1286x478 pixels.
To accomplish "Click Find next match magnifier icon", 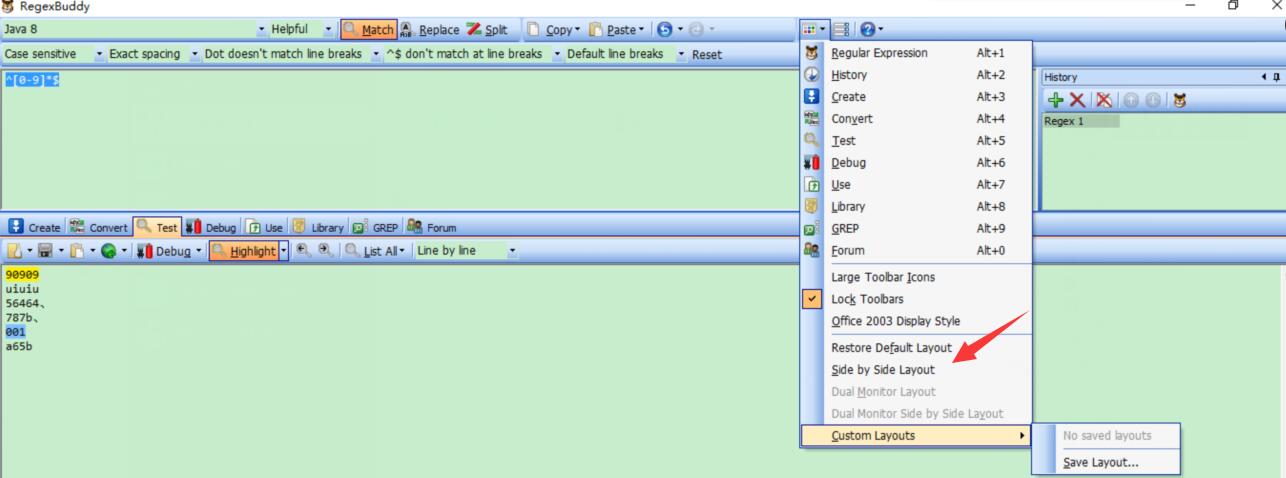I will [x=324, y=251].
